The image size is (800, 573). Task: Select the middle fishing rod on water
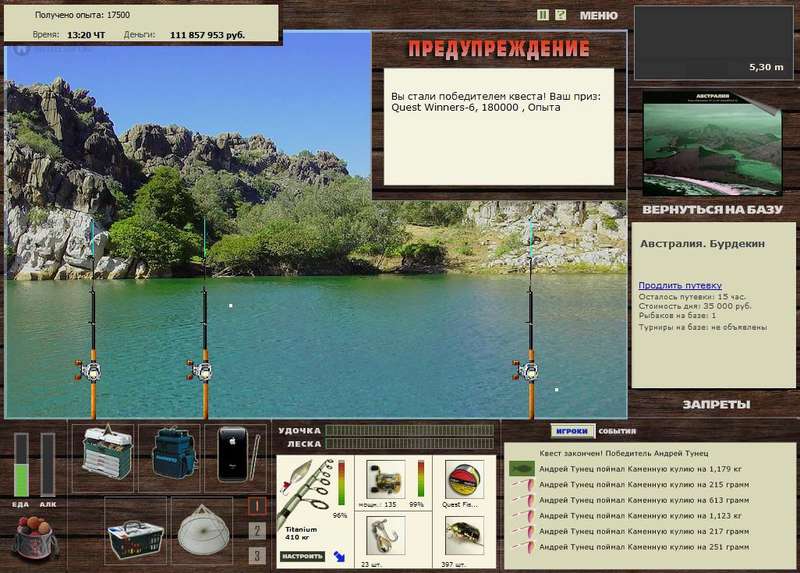(x=204, y=319)
